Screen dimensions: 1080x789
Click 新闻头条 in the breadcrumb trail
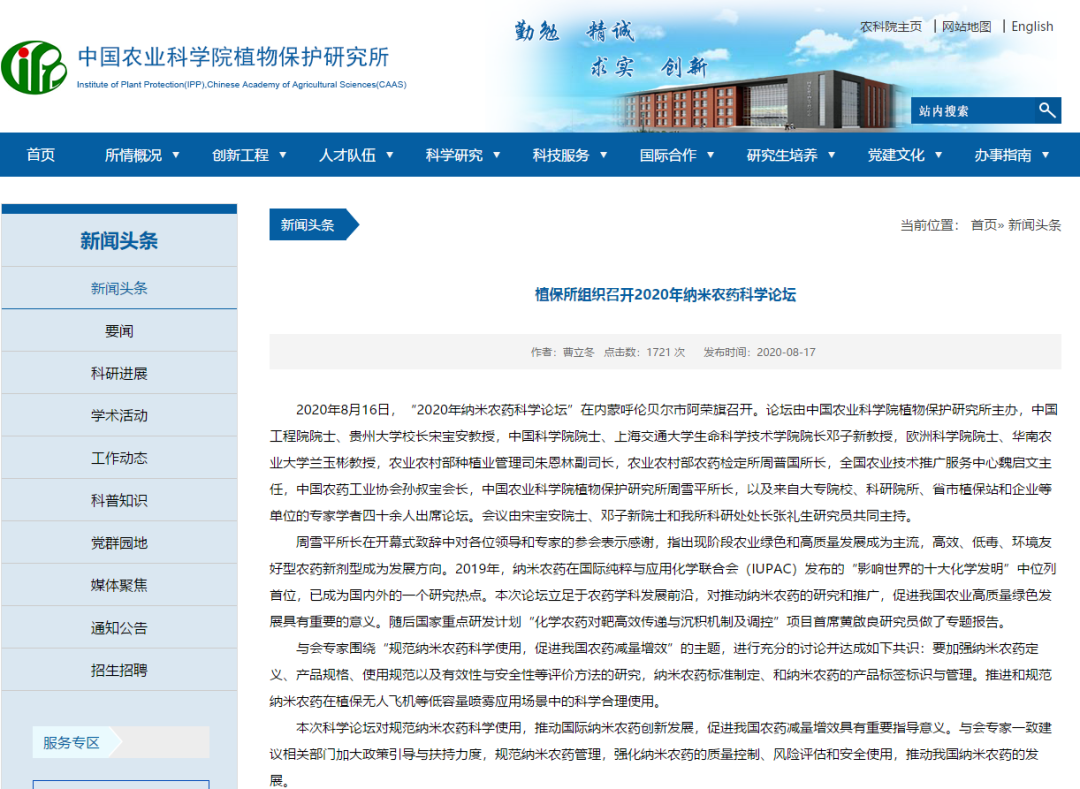click(1035, 225)
